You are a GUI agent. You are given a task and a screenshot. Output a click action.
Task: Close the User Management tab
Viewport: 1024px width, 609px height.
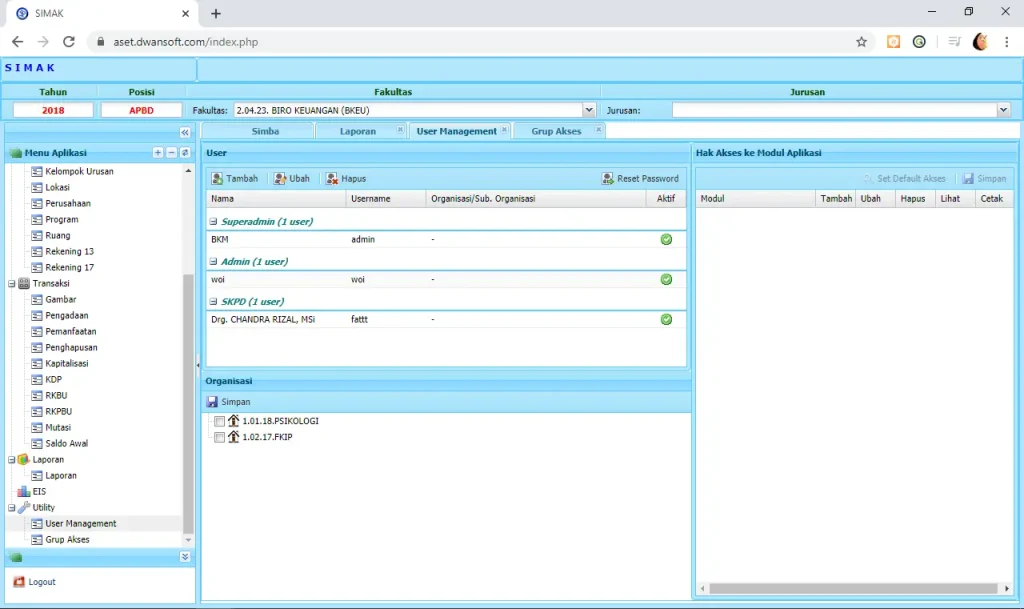[505, 129]
